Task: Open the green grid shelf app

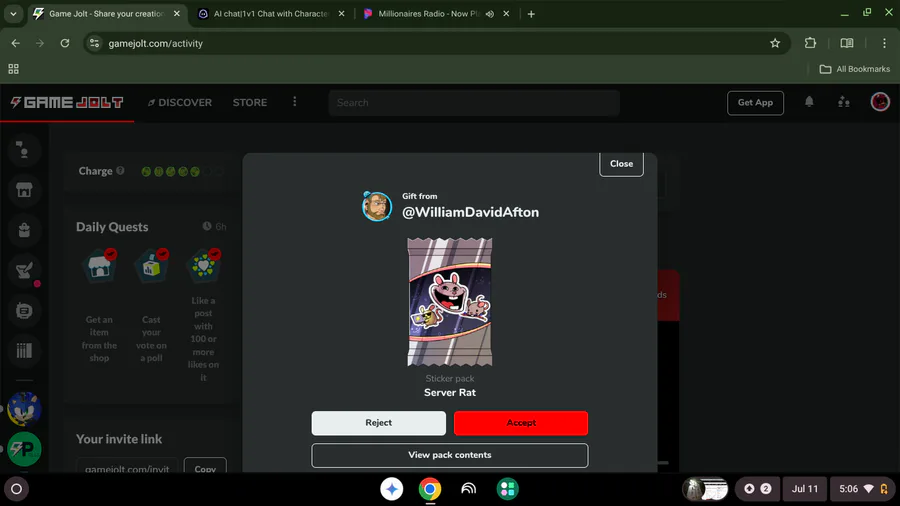Action: tap(507, 489)
